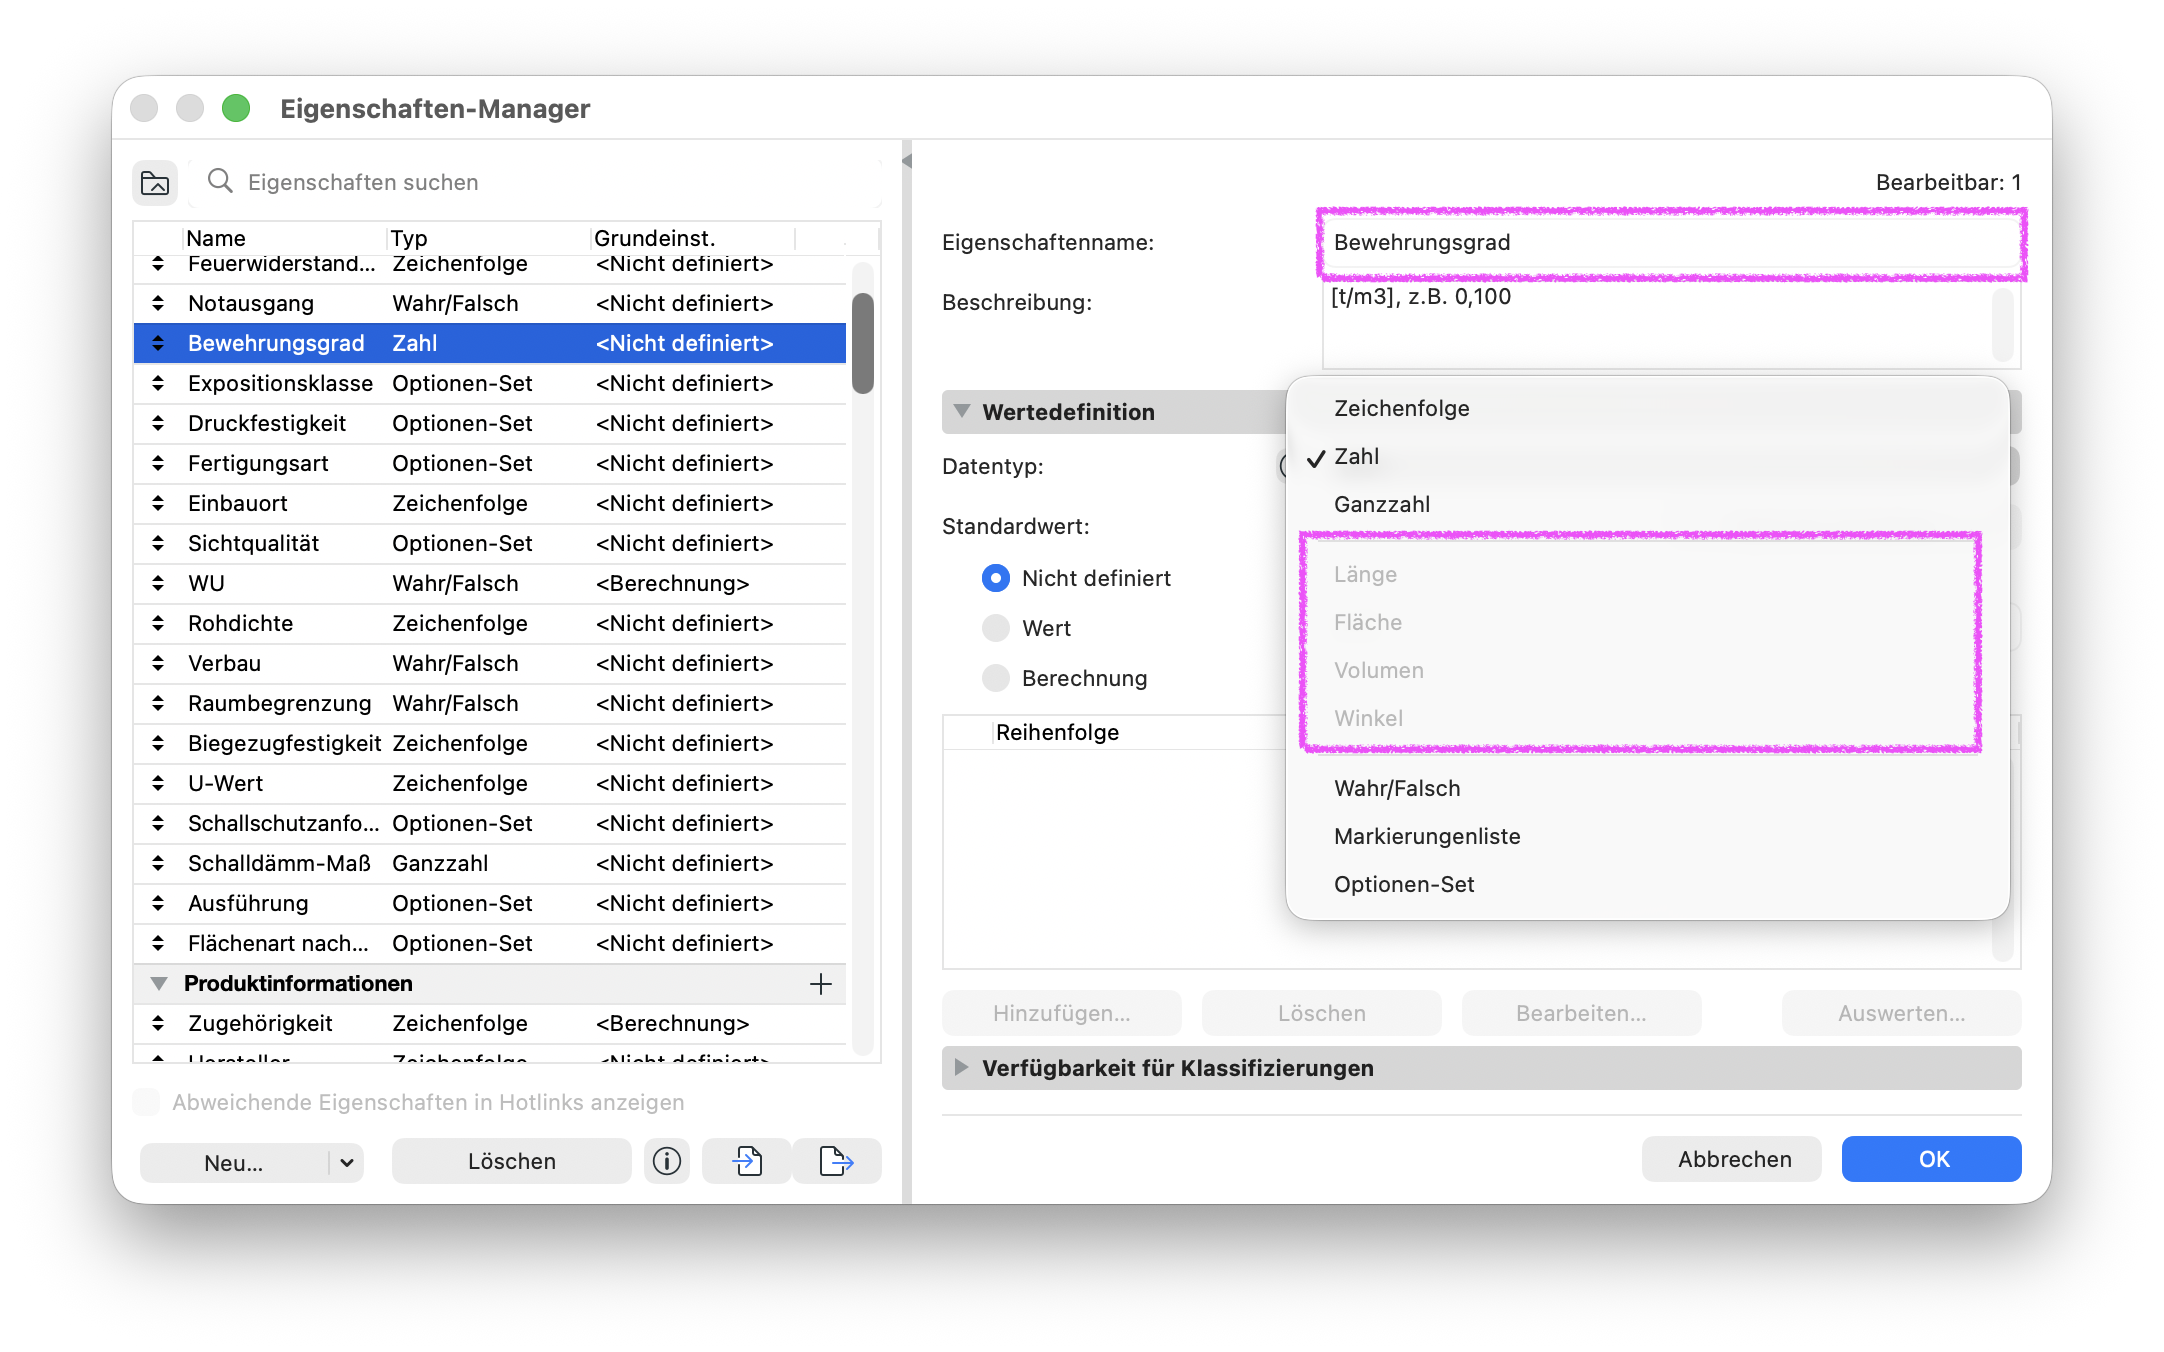This screenshot has height=1352, width=2164.
Task: Click the panel collapse arrow at divider
Action: tap(907, 161)
